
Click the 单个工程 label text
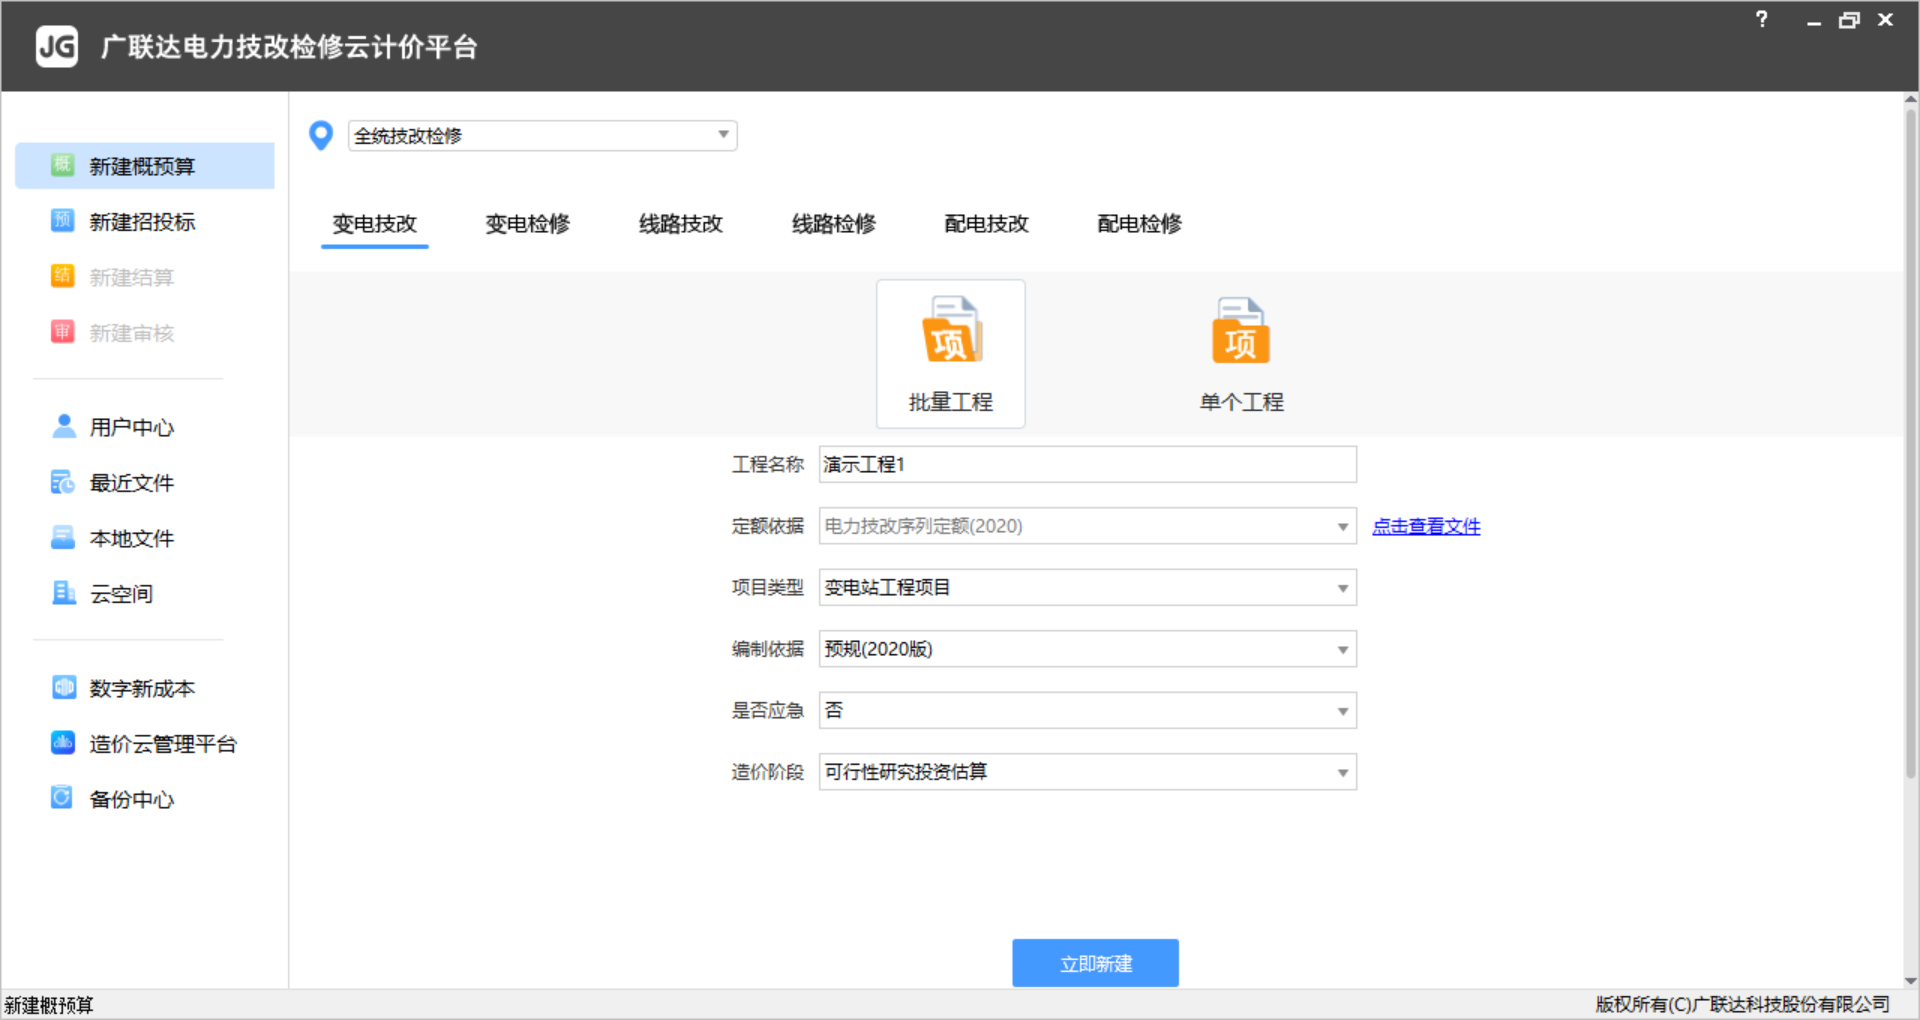(1242, 402)
